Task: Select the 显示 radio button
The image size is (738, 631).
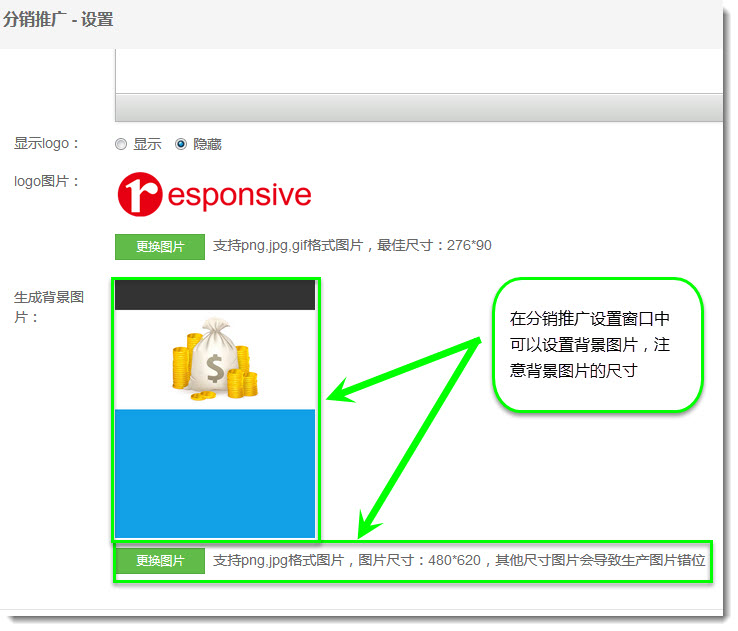Action: point(121,144)
